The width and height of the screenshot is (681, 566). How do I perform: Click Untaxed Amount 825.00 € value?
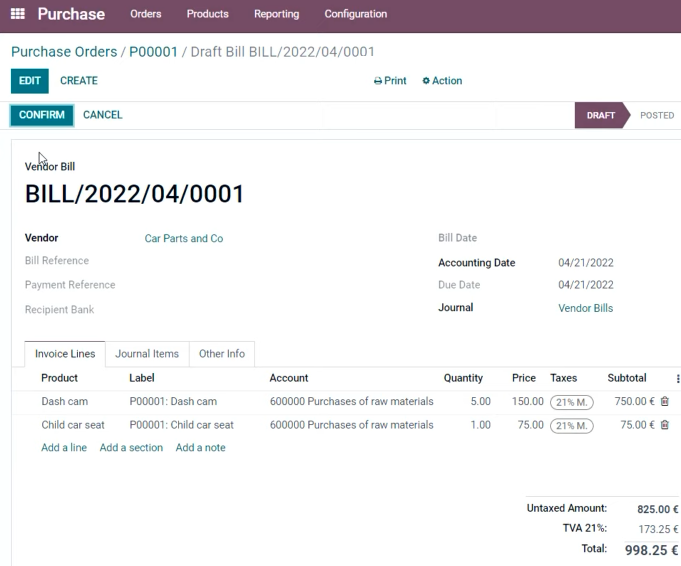658,509
